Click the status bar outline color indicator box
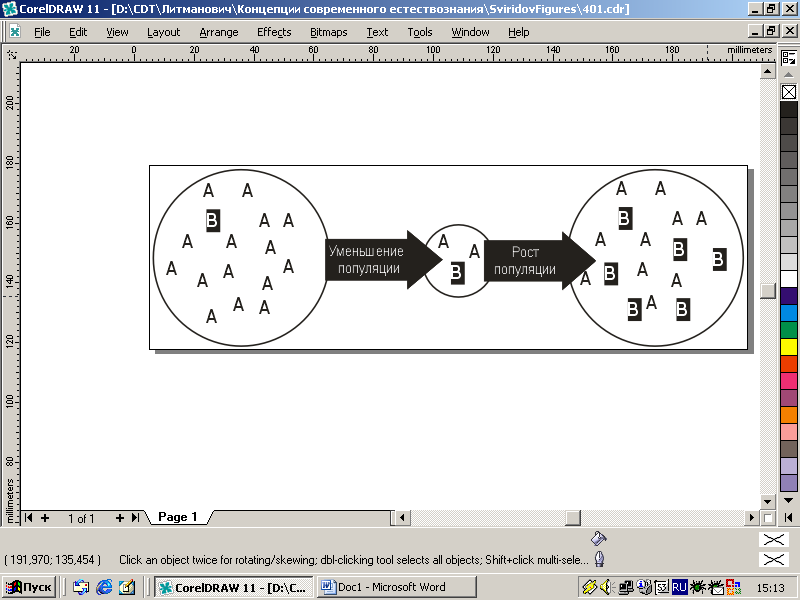The height and width of the screenshot is (600, 800). click(x=773, y=560)
